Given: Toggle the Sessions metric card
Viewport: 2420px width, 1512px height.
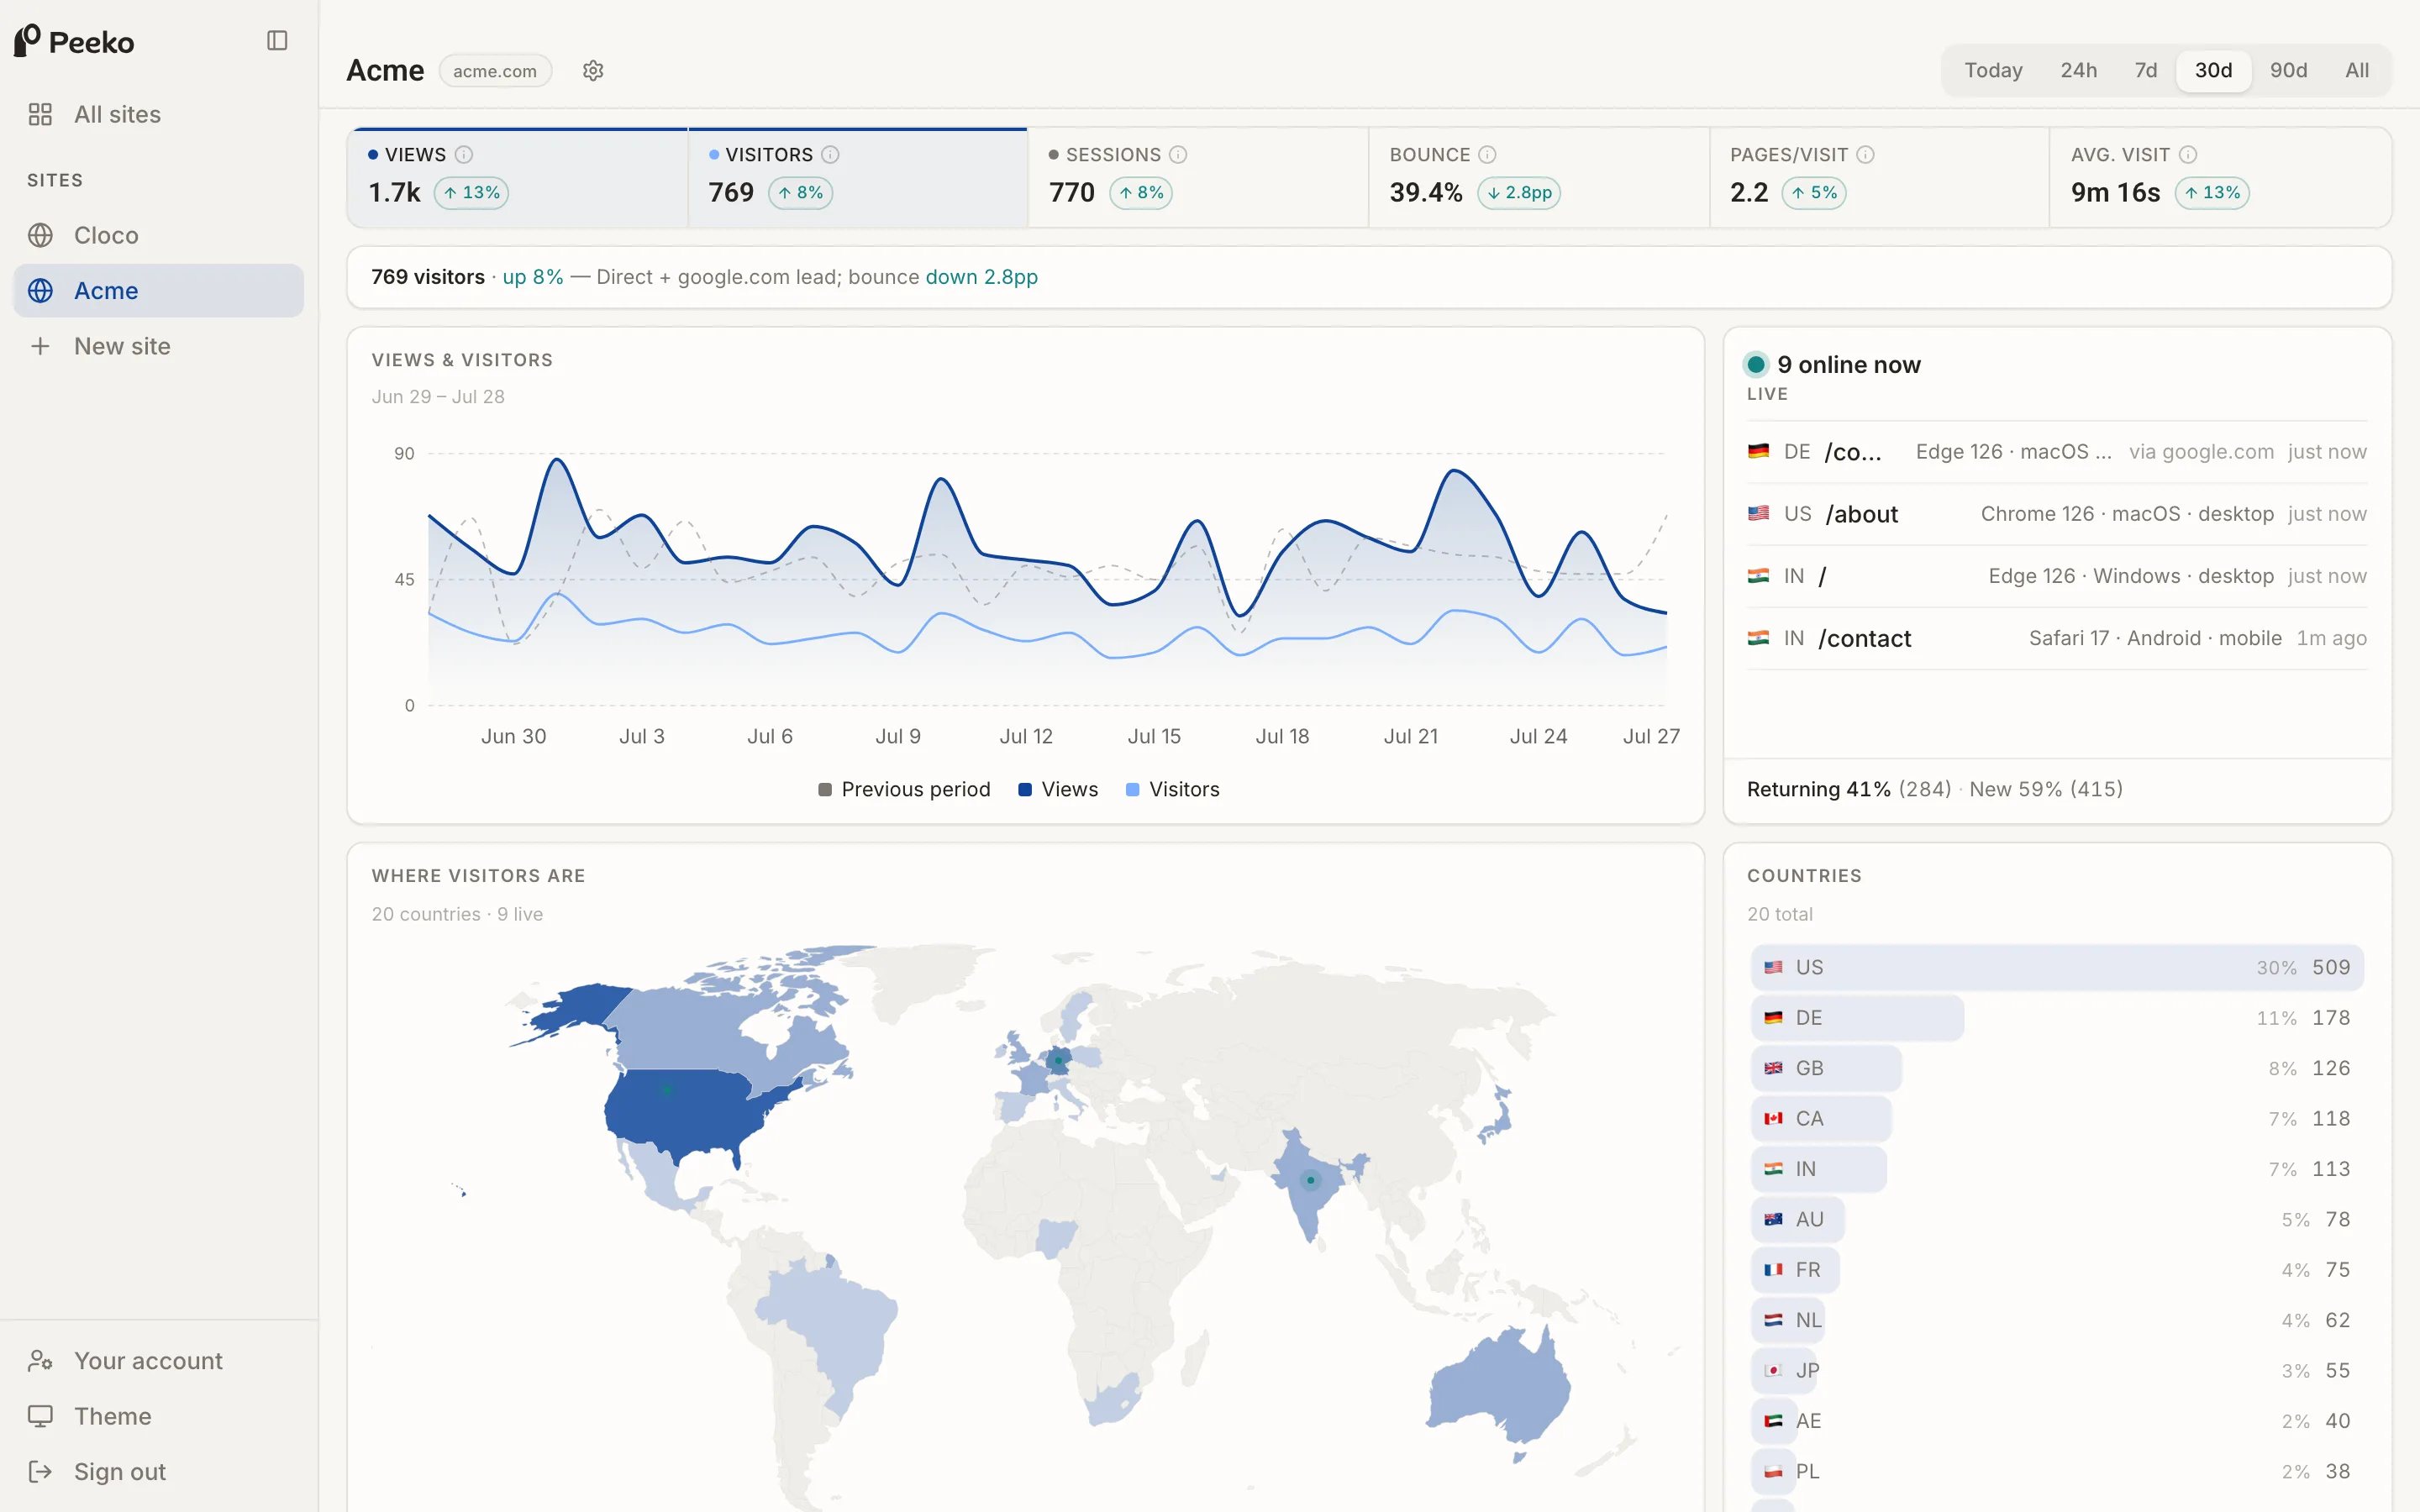Looking at the screenshot, I should pos(1198,178).
